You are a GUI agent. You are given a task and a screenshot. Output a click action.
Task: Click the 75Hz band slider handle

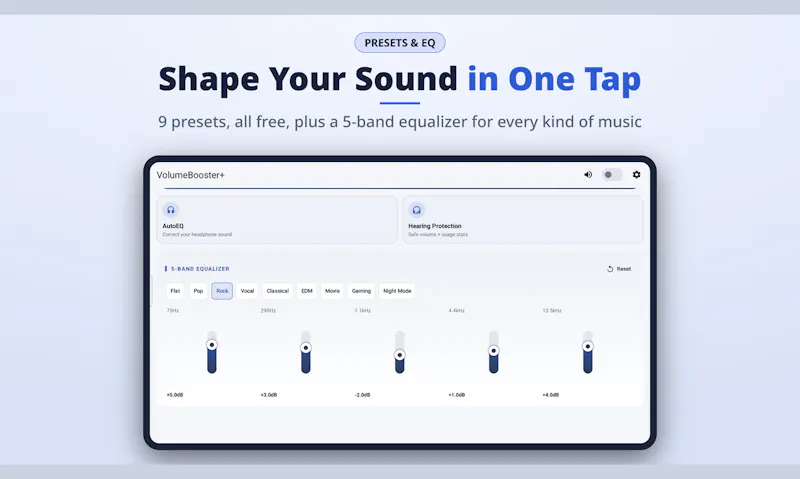pos(212,345)
